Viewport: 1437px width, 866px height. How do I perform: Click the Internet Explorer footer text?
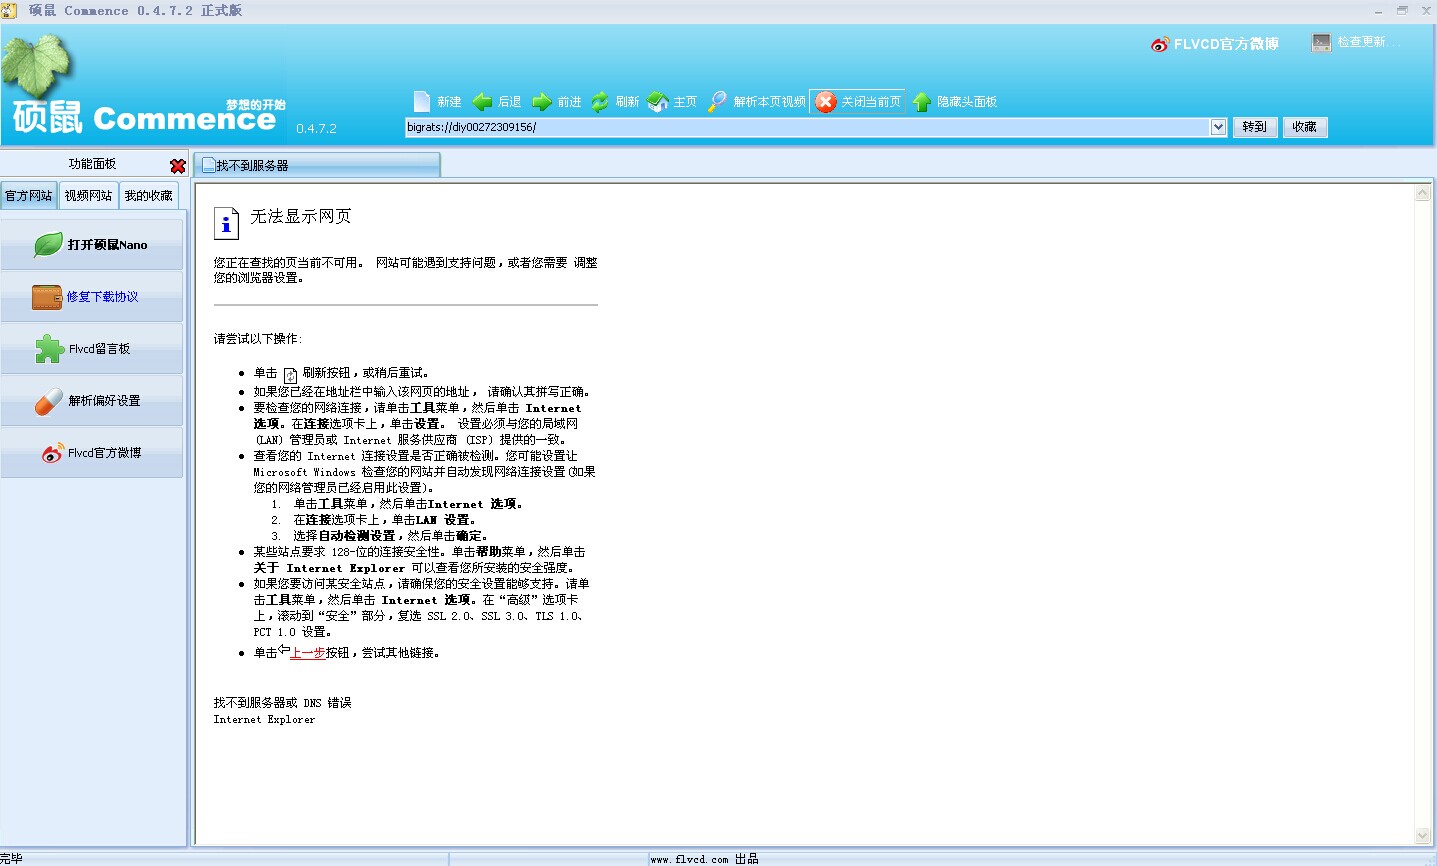(x=264, y=720)
